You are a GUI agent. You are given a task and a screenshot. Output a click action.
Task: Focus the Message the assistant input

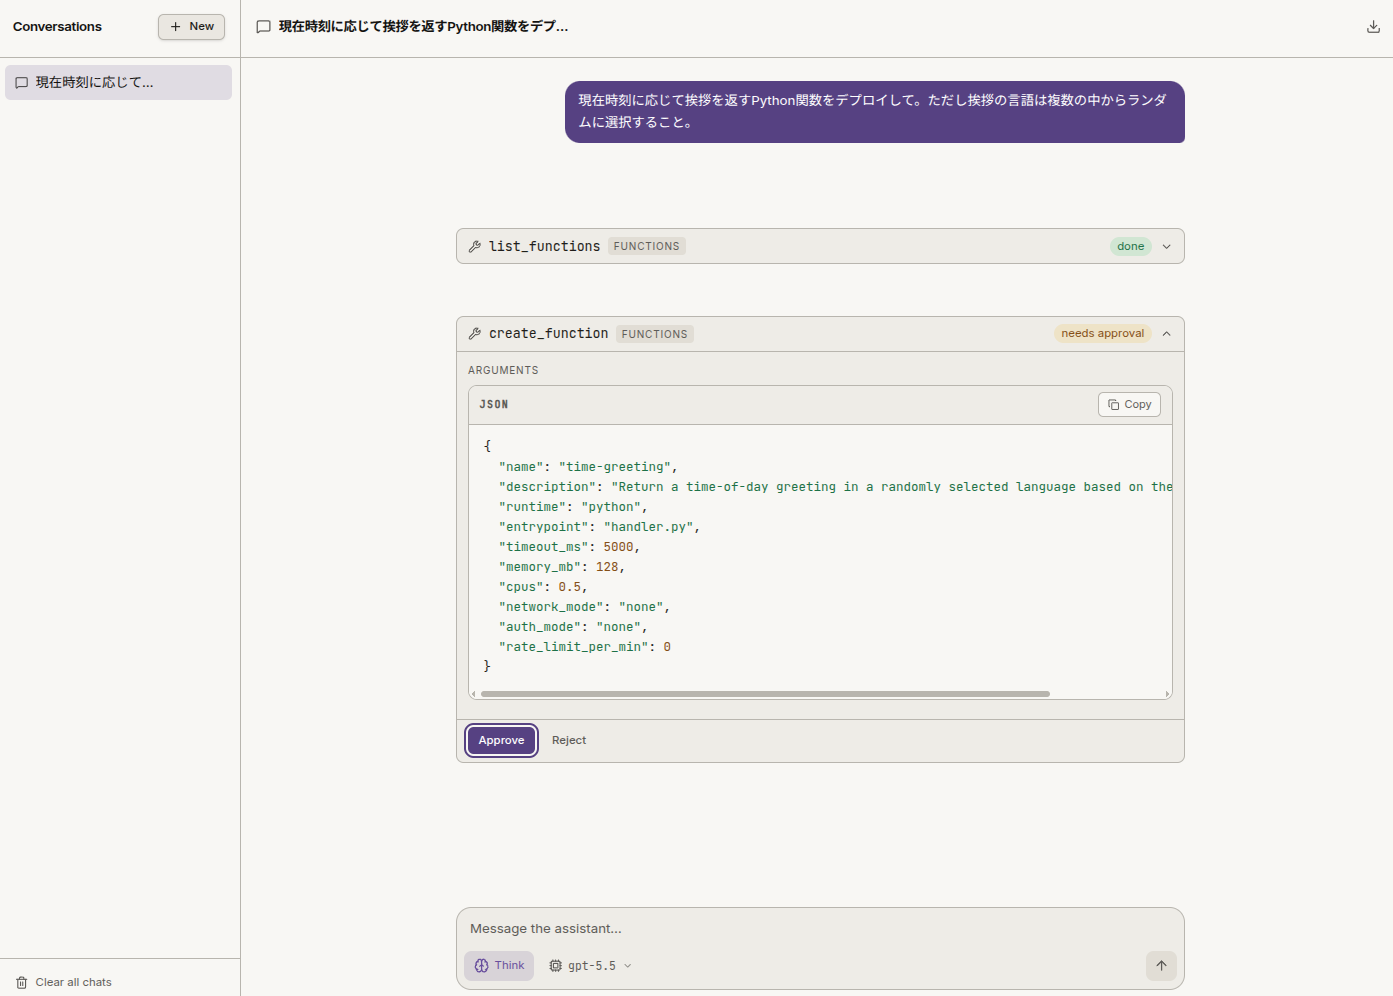820,929
